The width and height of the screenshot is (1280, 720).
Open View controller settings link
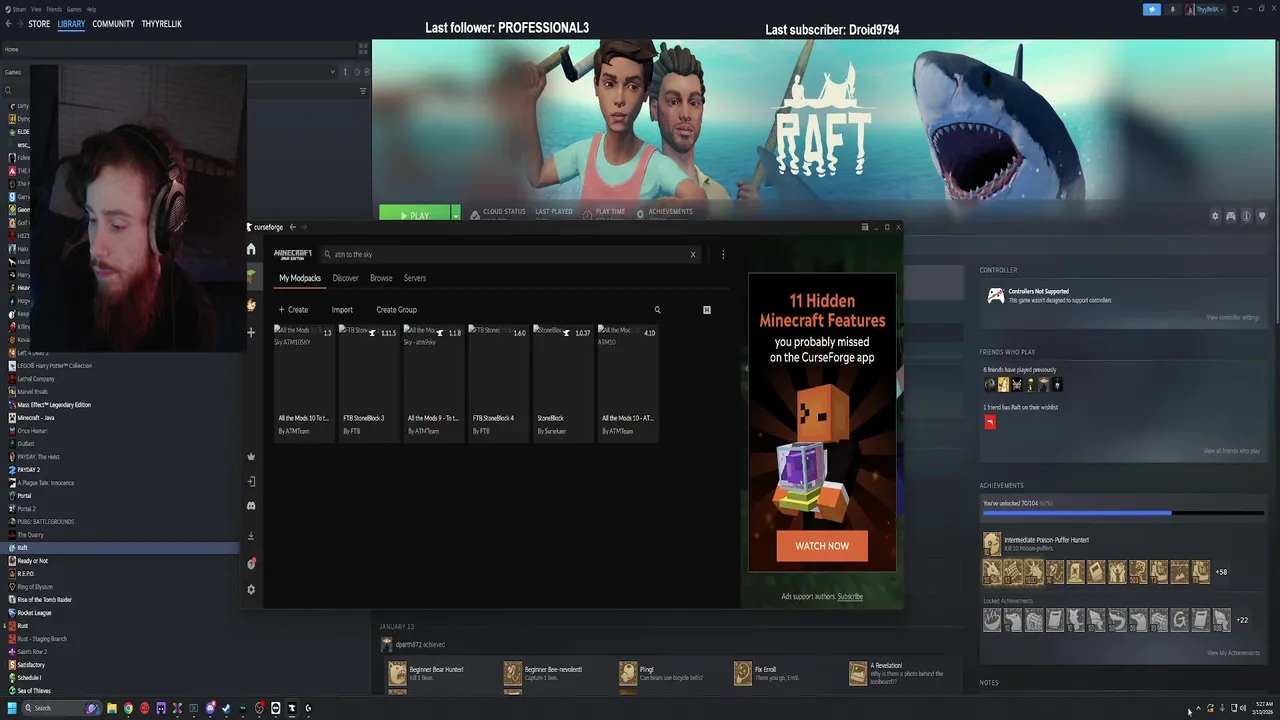pyautogui.click(x=1233, y=317)
